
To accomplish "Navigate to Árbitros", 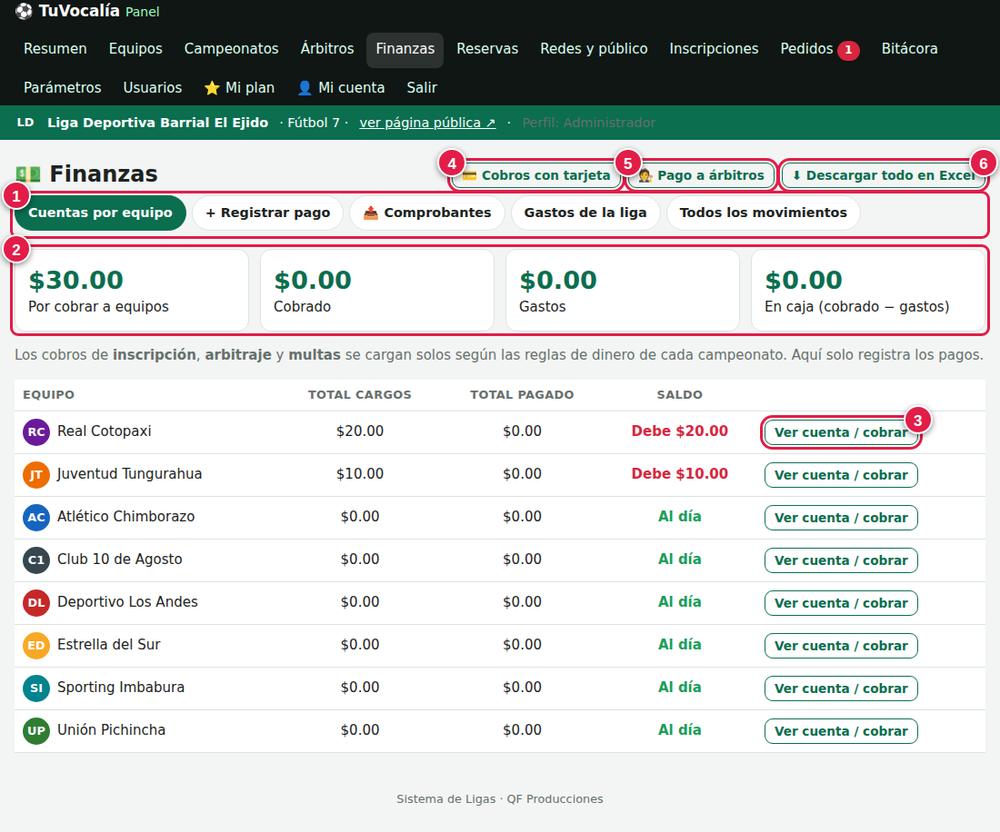I will [327, 49].
